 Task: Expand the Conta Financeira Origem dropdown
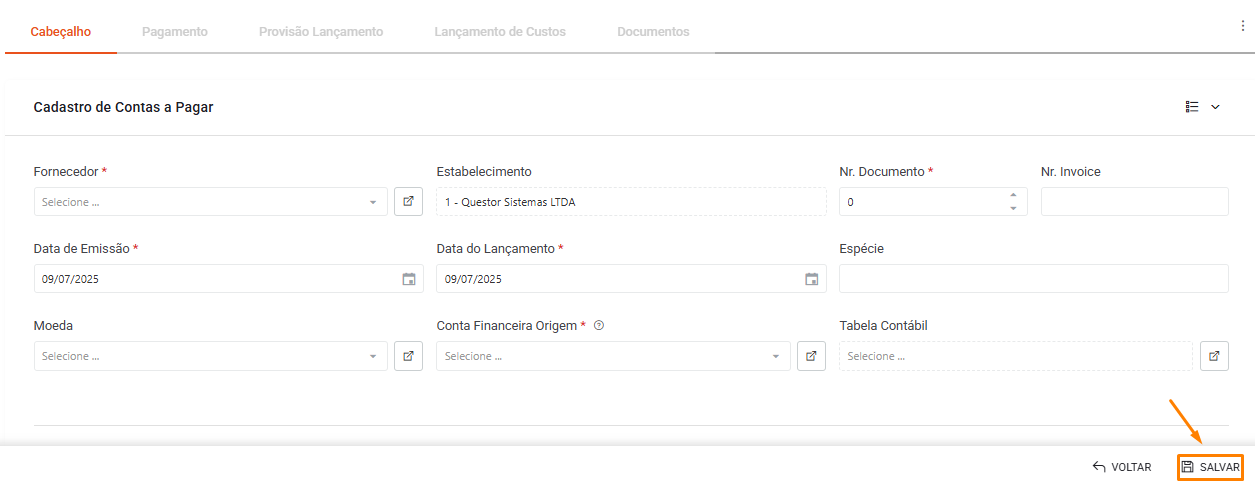tap(776, 357)
